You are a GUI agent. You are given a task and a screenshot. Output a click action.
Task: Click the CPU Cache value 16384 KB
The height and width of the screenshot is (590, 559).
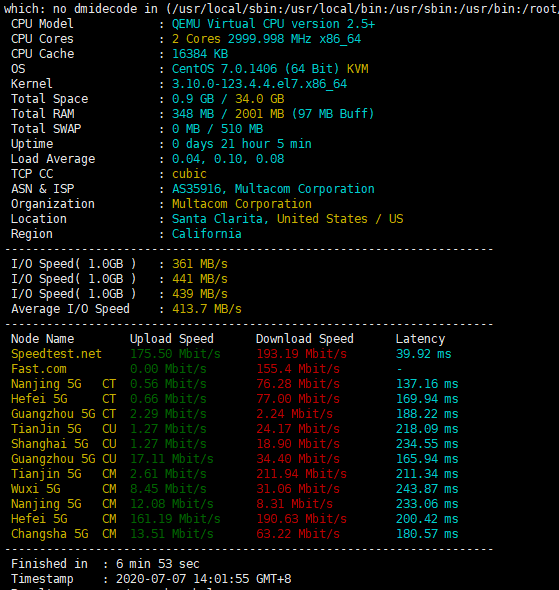(x=200, y=54)
